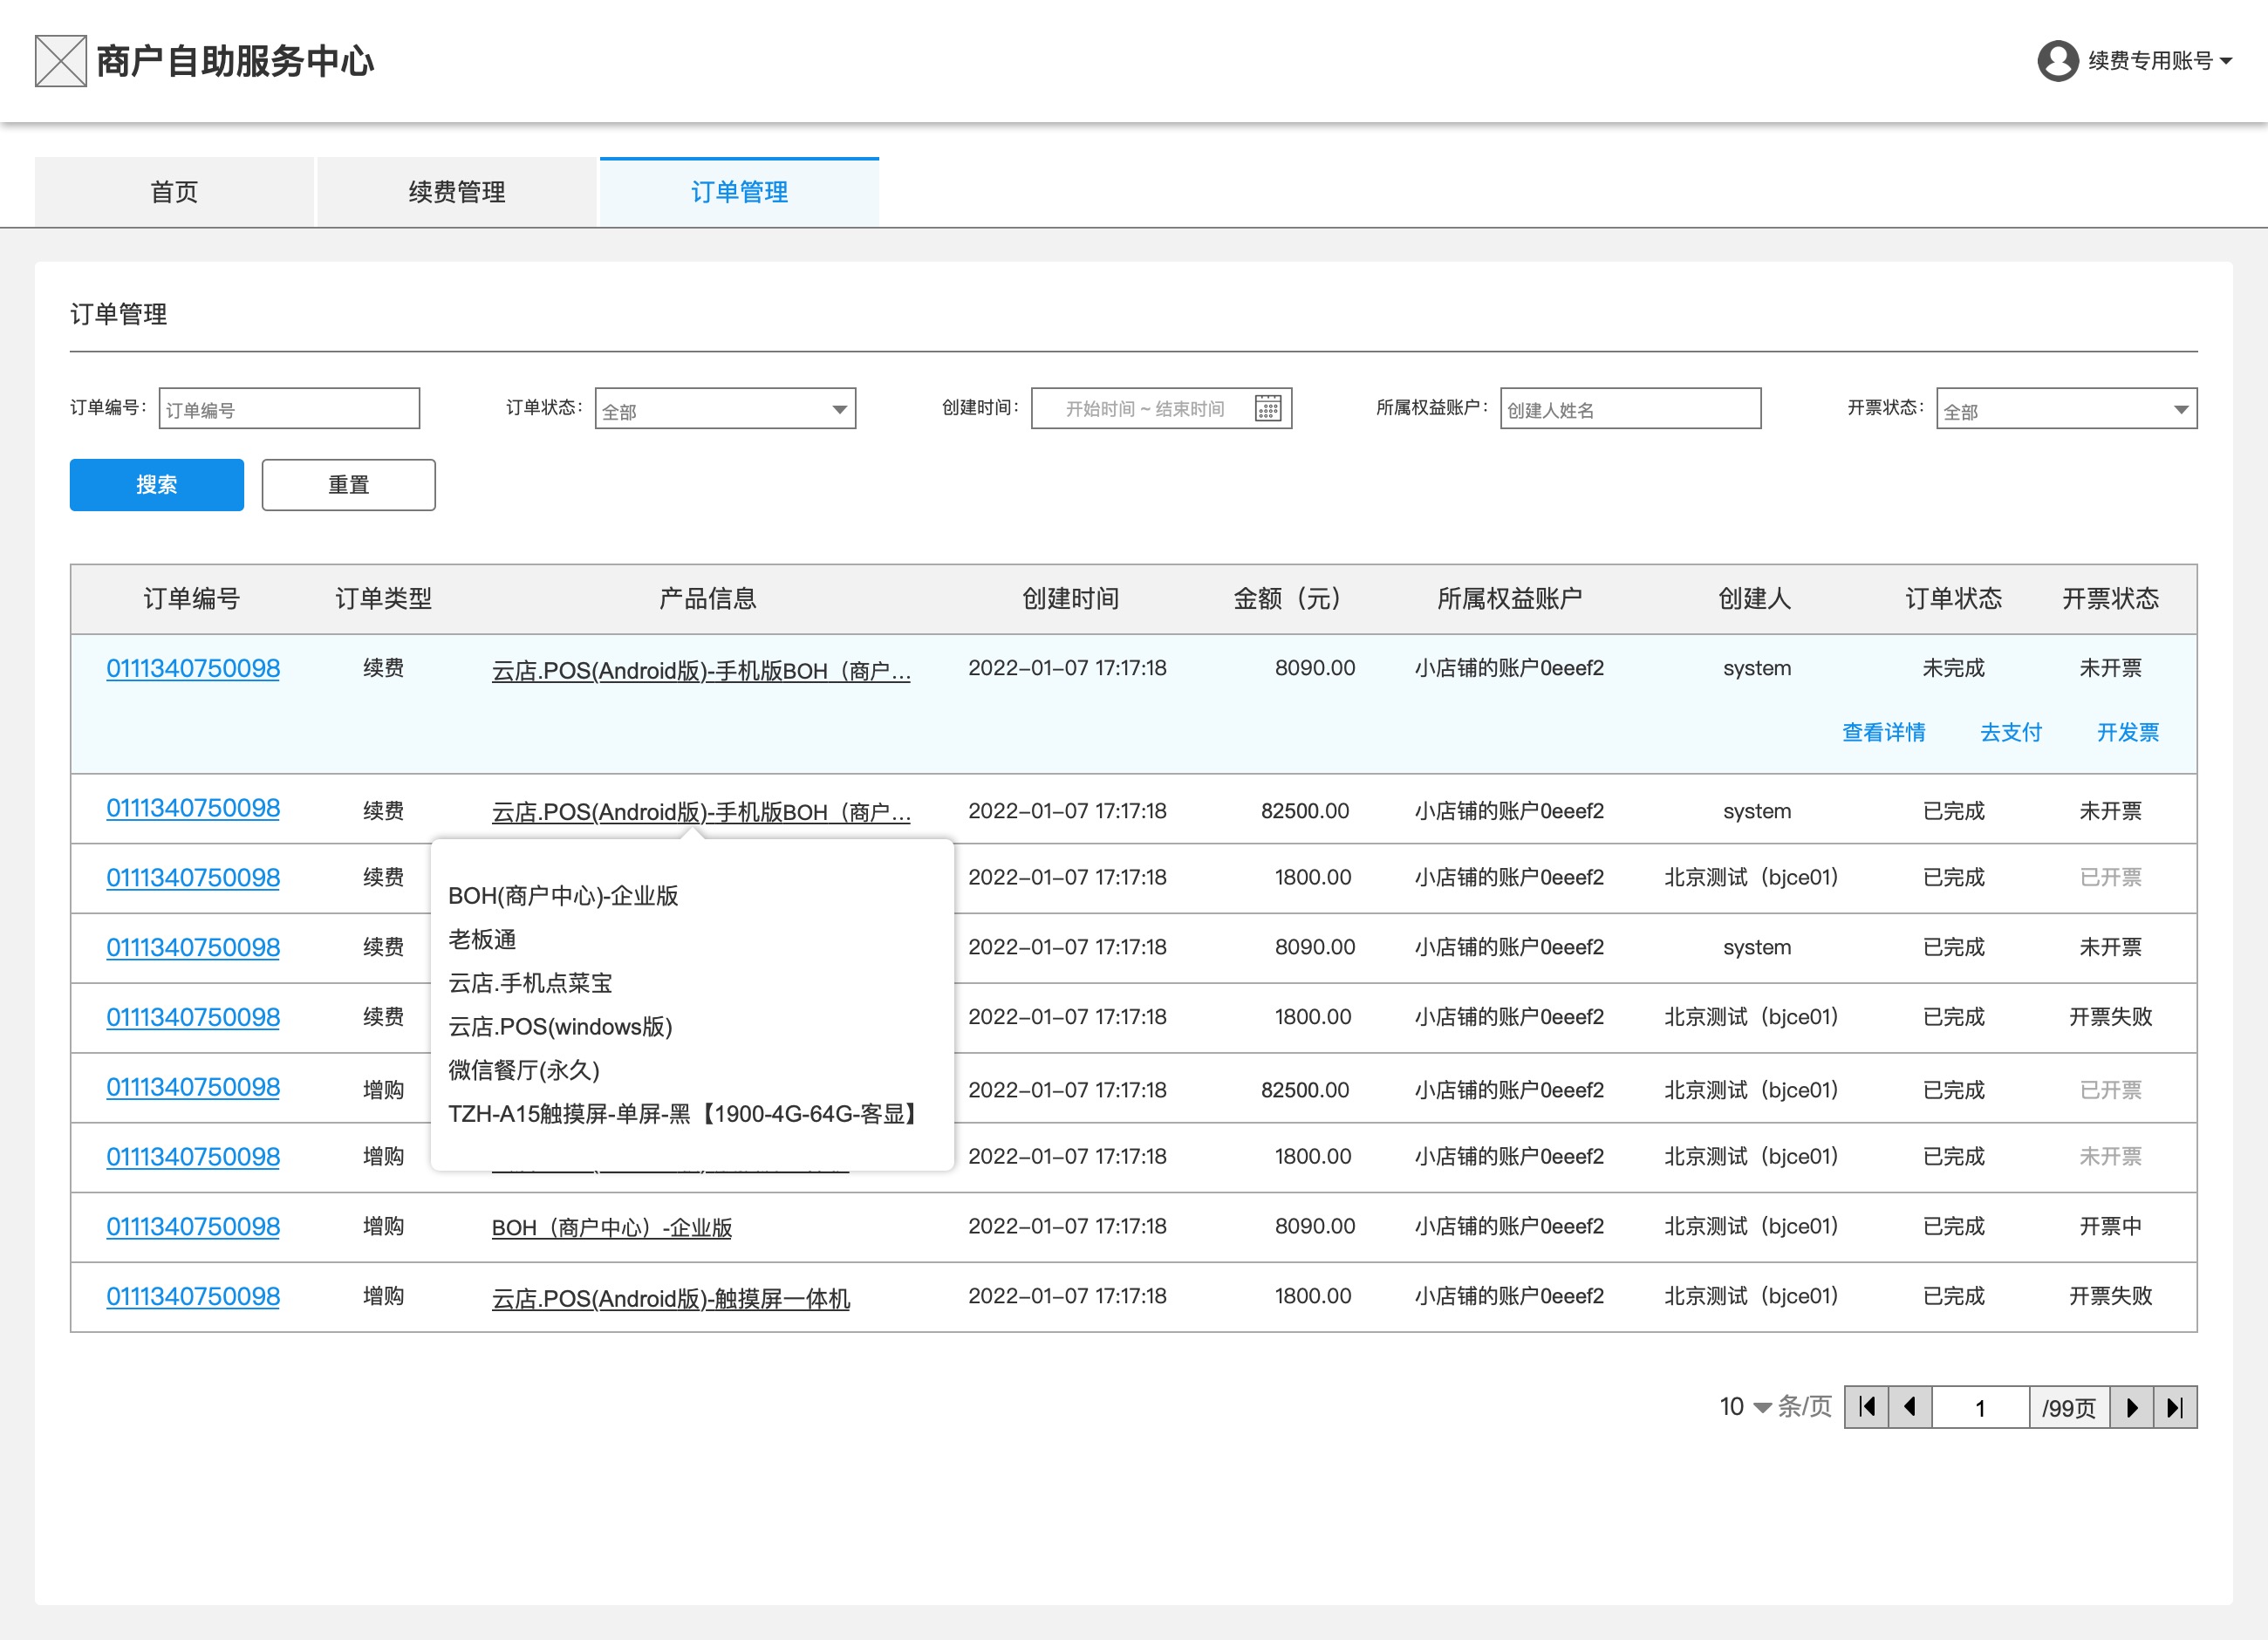The width and height of the screenshot is (2268, 1640).
Task: Click BOH(商户中心)-企业版 in the popup
Action: pyautogui.click(x=563, y=895)
